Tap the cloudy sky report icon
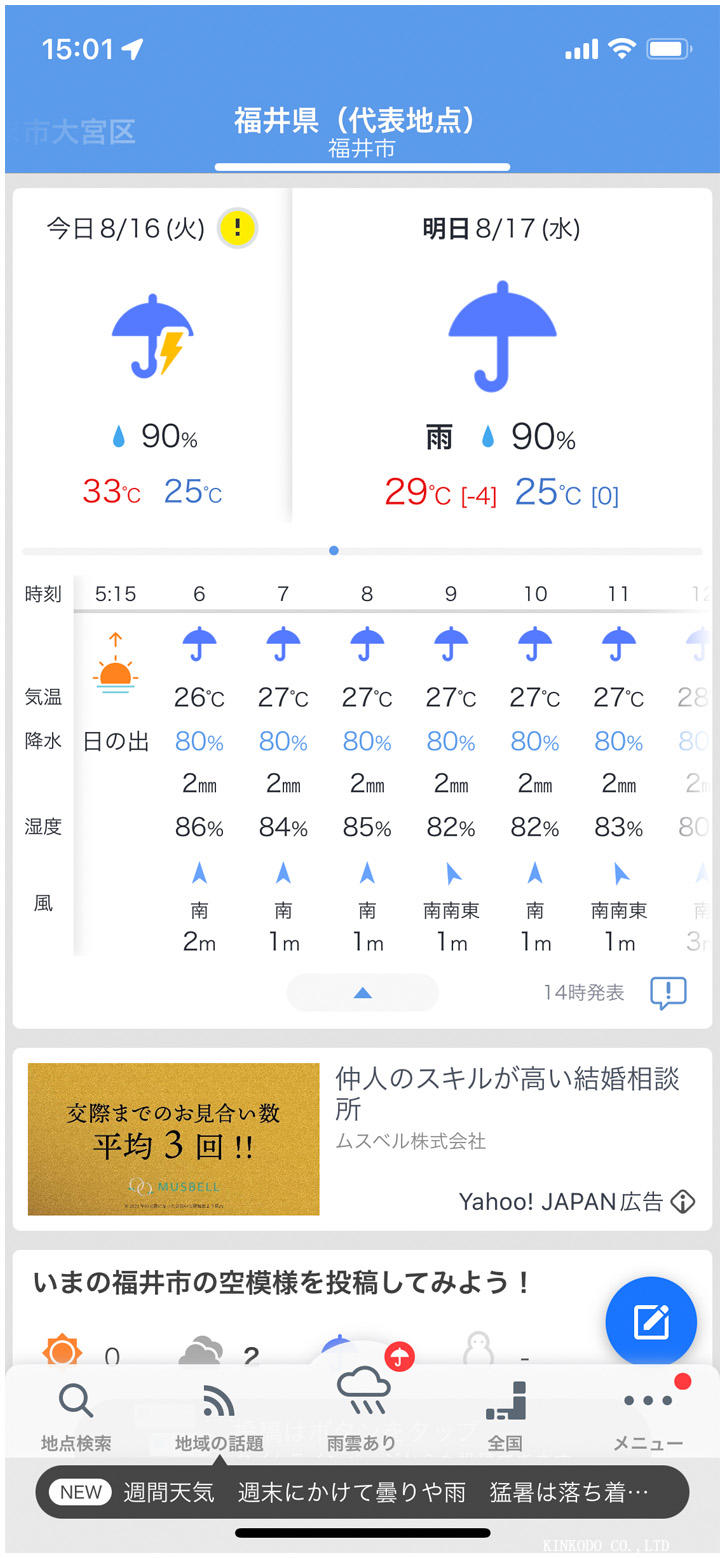The width and height of the screenshot is (725, 1558). [x=201, y=1354]
